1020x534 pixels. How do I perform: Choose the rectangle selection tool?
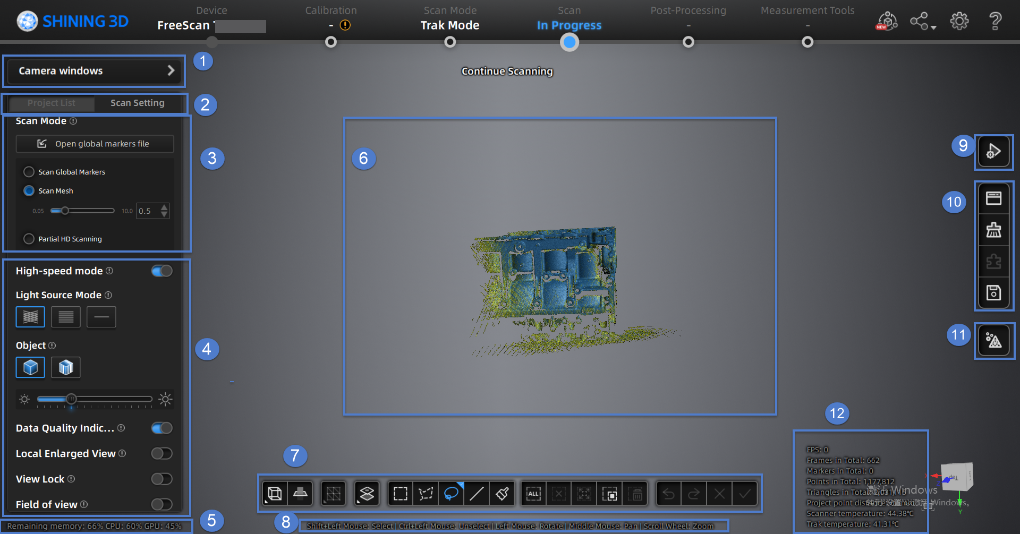[x=400, y=494]
